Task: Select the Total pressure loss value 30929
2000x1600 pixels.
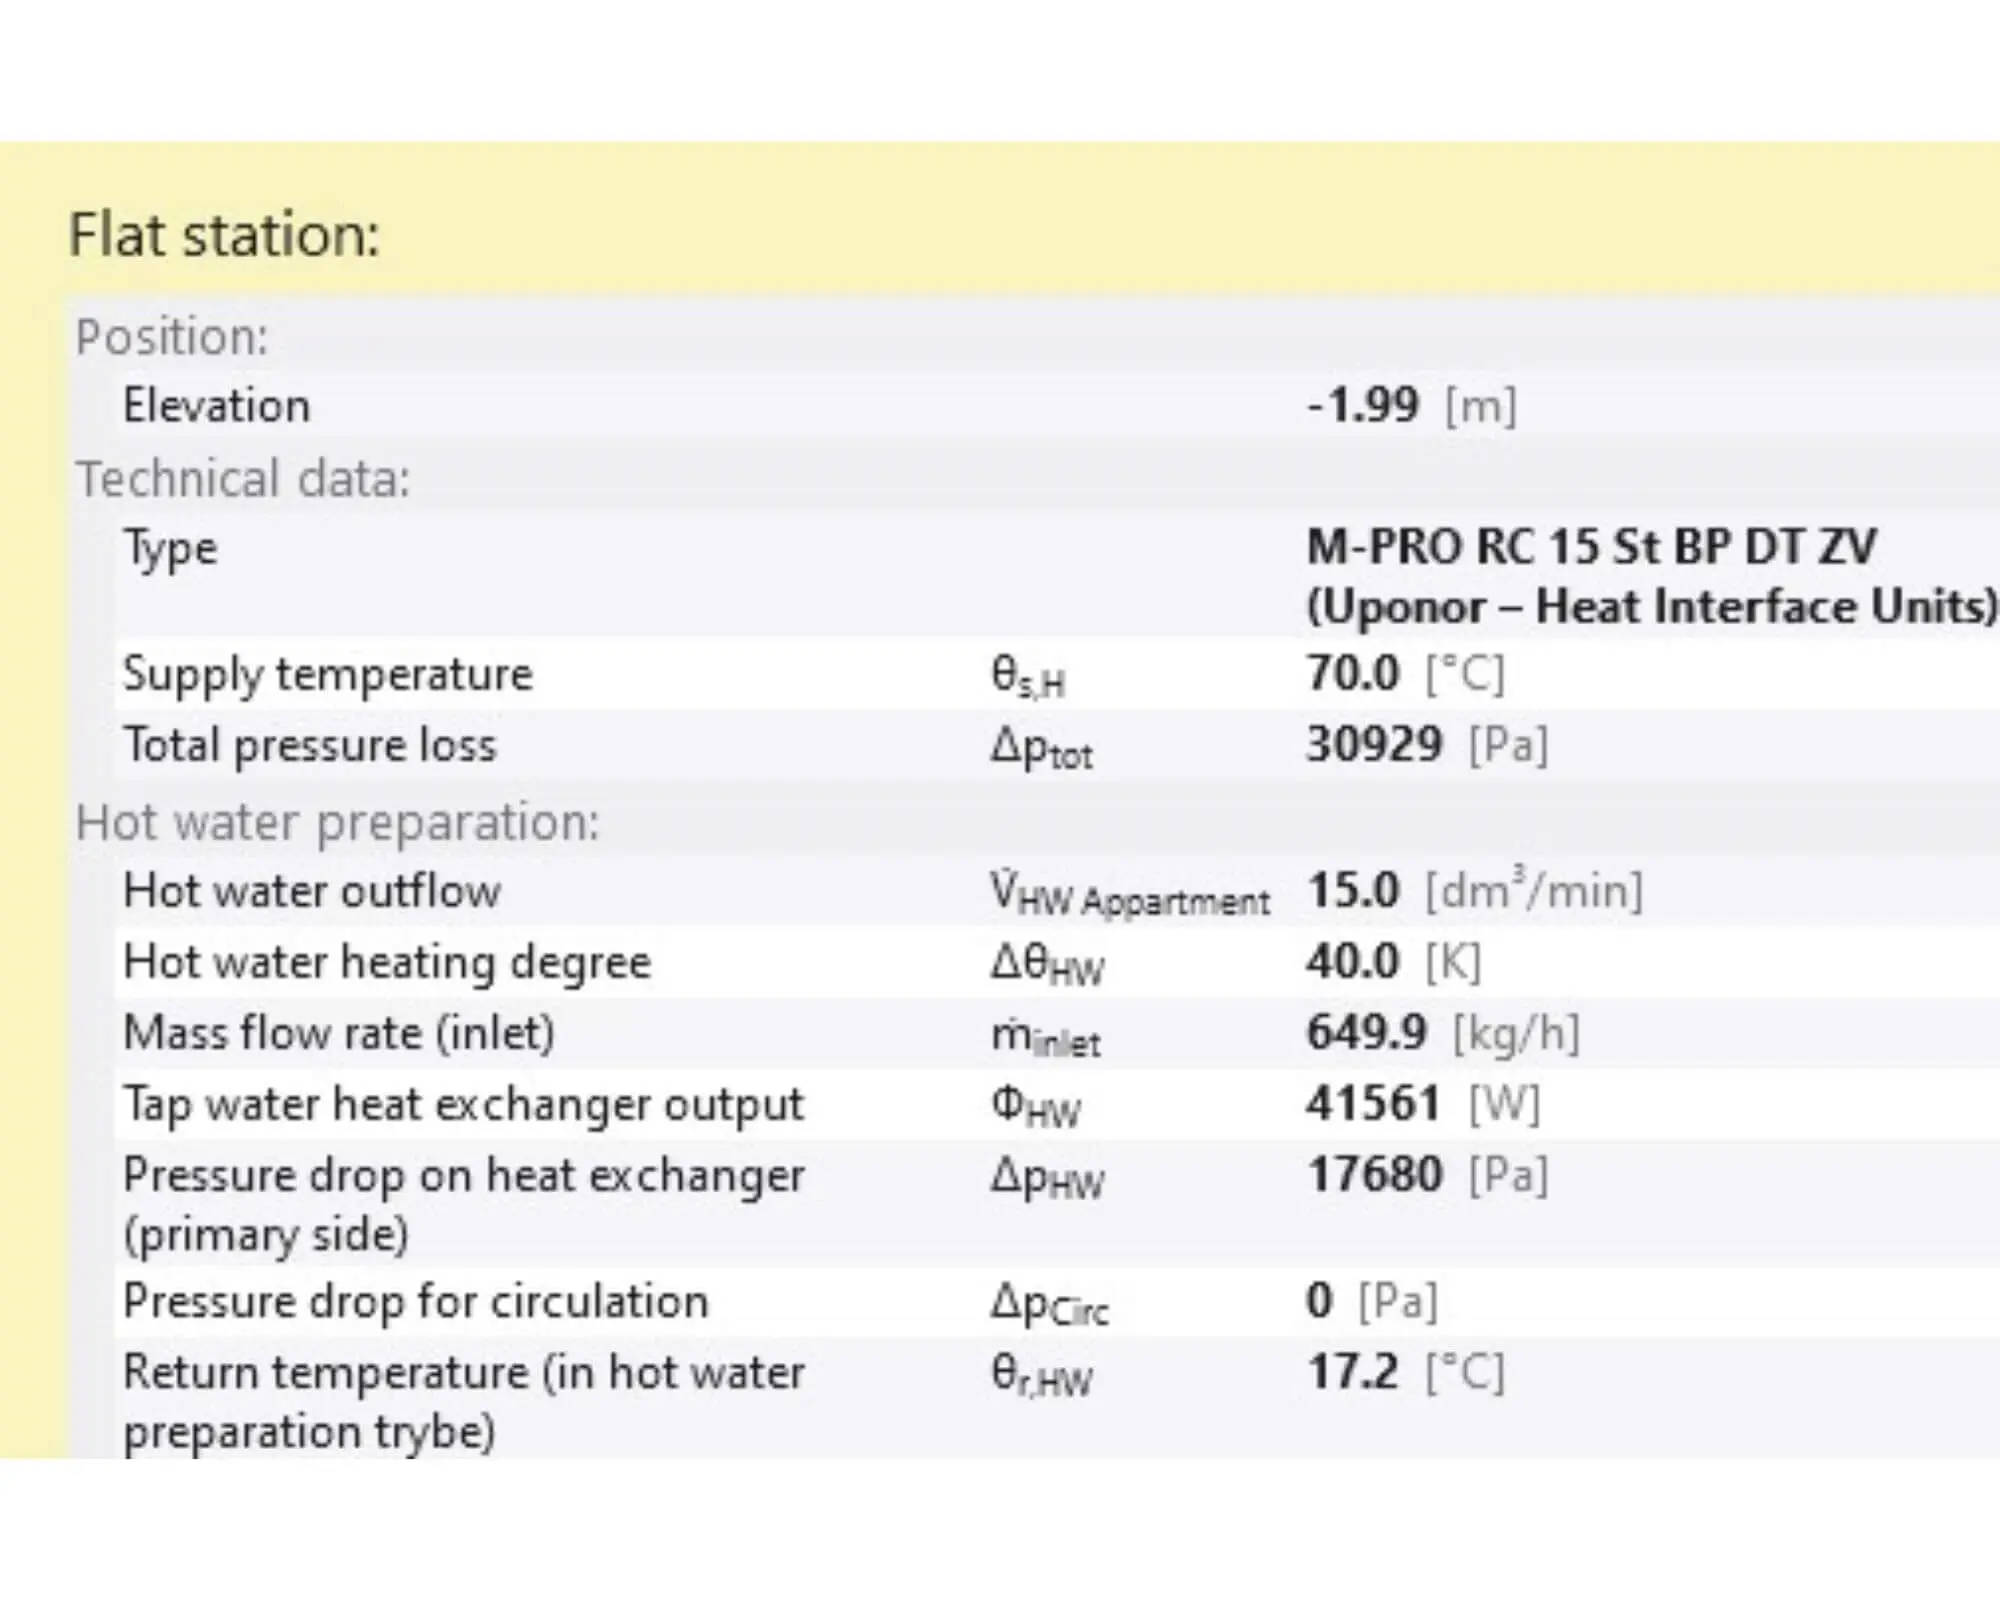Action: point(1374,745)
